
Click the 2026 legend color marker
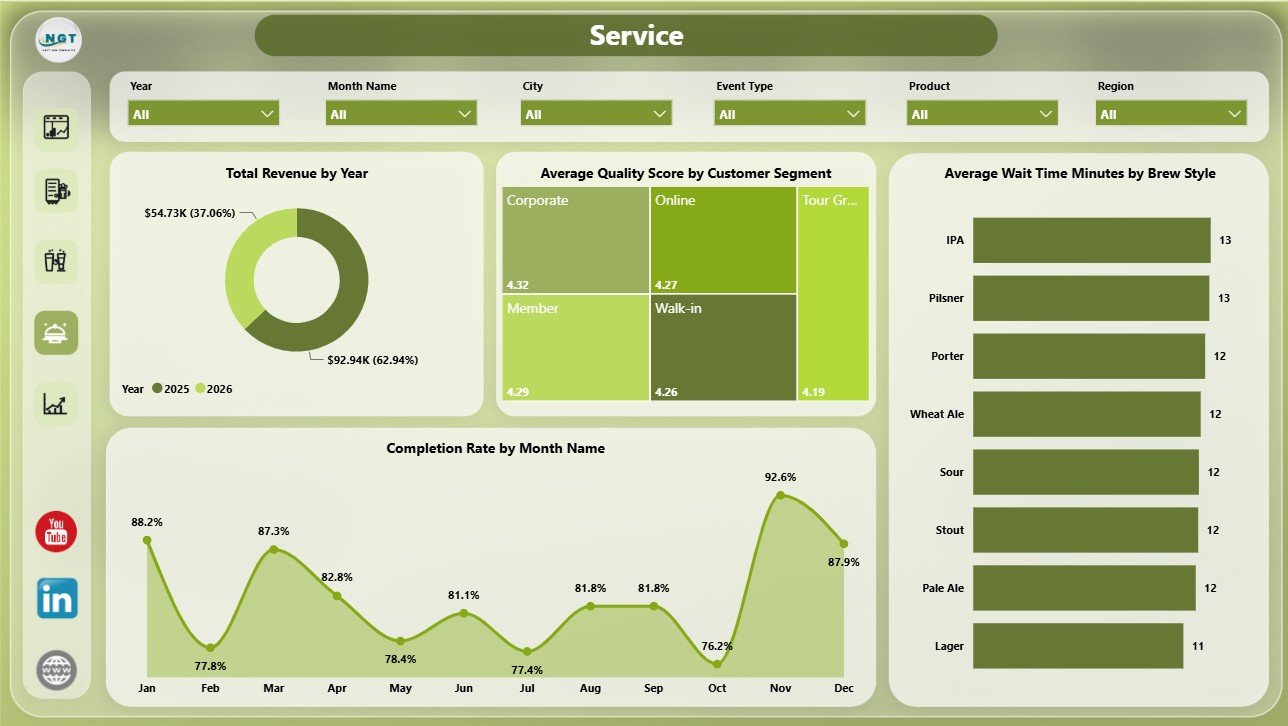click(200, 389)
